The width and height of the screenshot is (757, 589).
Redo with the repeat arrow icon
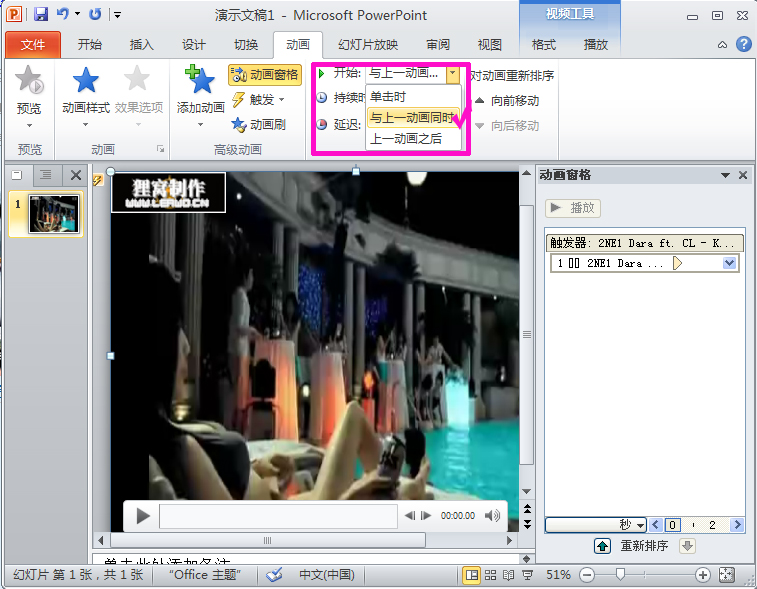[x=95, y=14]
